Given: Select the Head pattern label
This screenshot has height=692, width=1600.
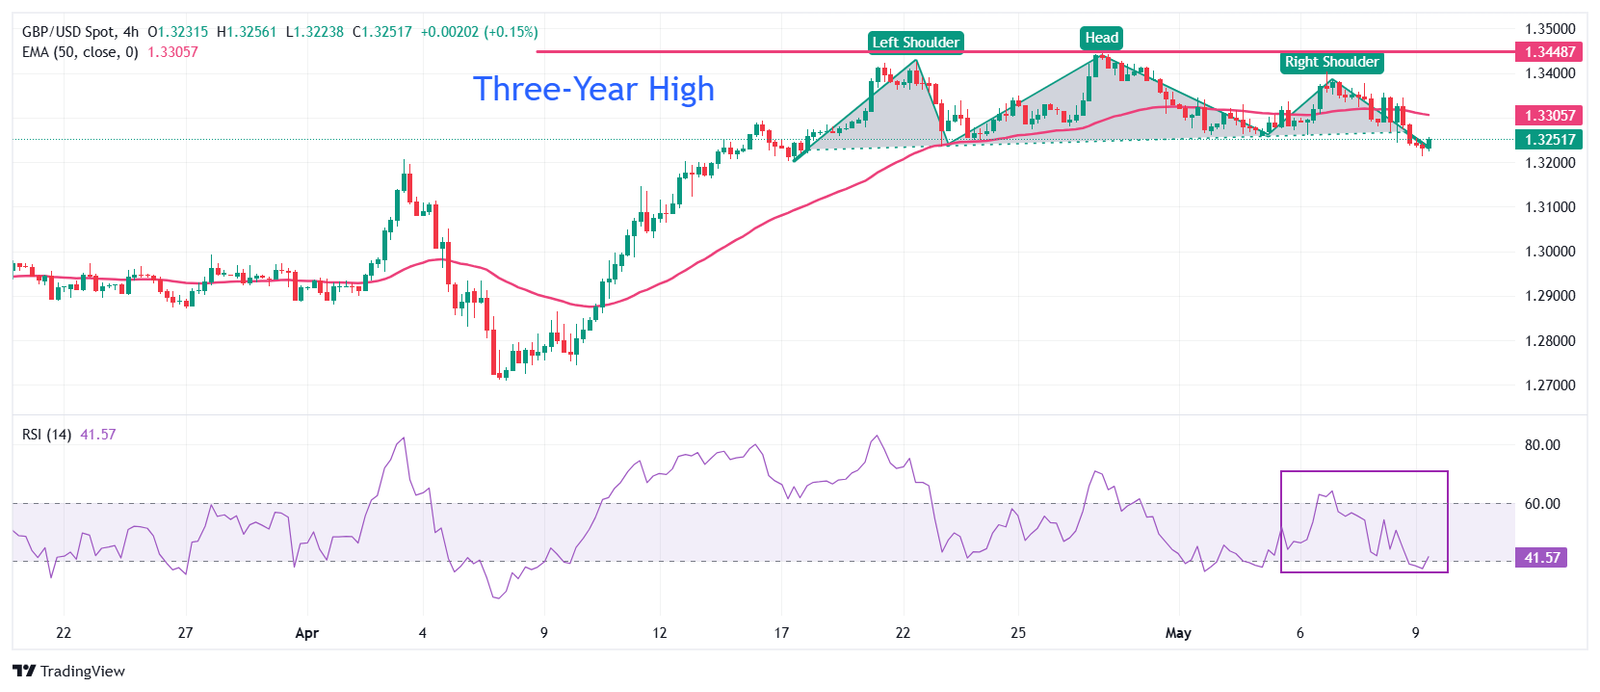Looking at the screenshot, I should (x=1101, y=38).
